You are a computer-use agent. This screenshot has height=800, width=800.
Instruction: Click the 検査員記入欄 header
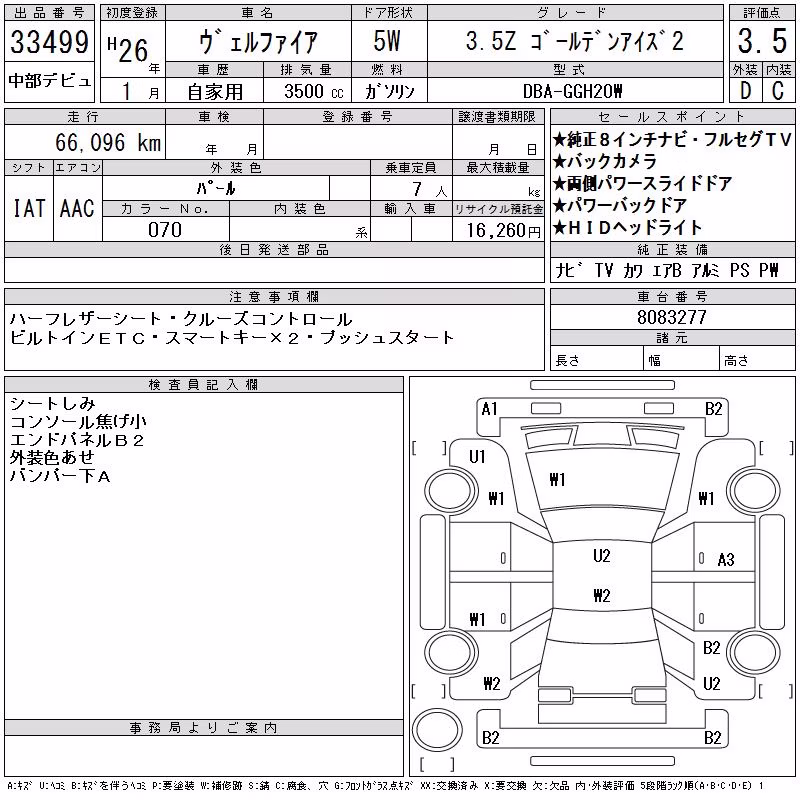click(x=204, y=384)
